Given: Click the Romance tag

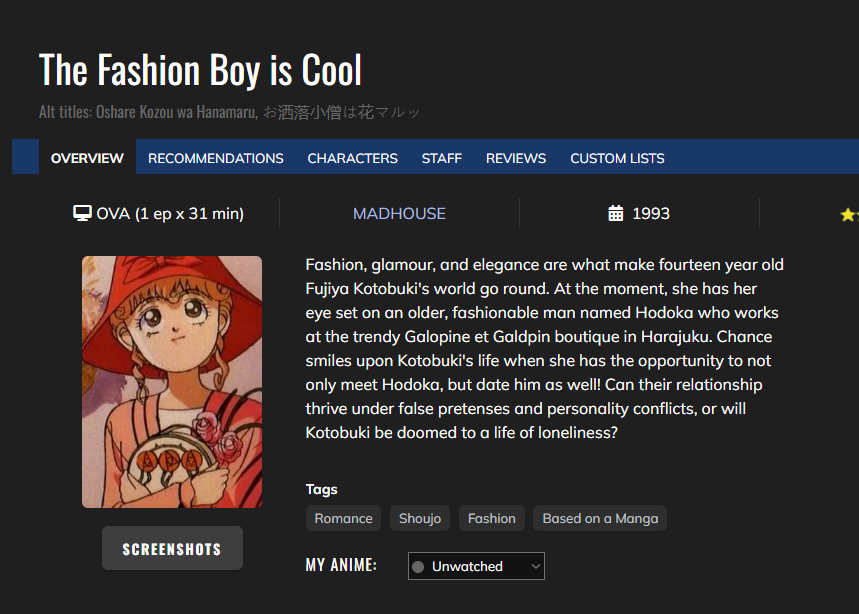Looking at the screenshot, I should coord(343,518).
